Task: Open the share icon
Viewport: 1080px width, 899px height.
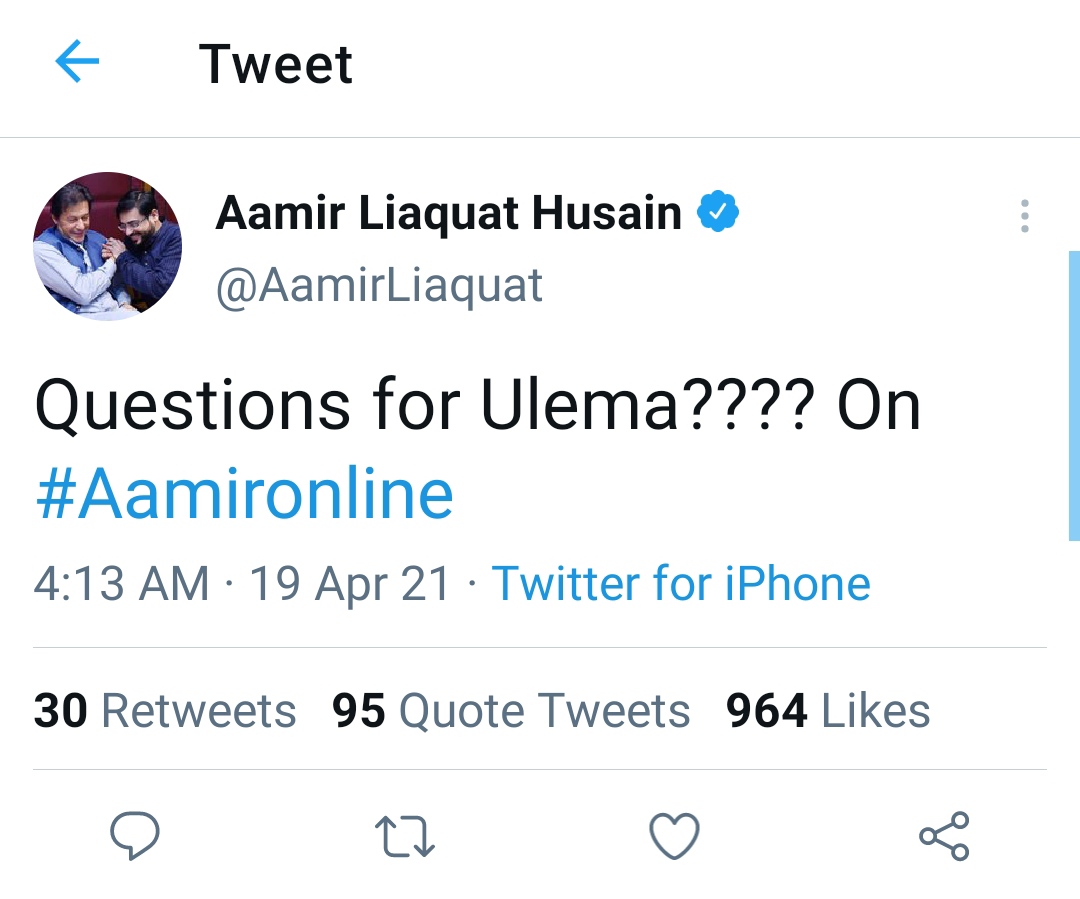Action: tap(944, 836)
